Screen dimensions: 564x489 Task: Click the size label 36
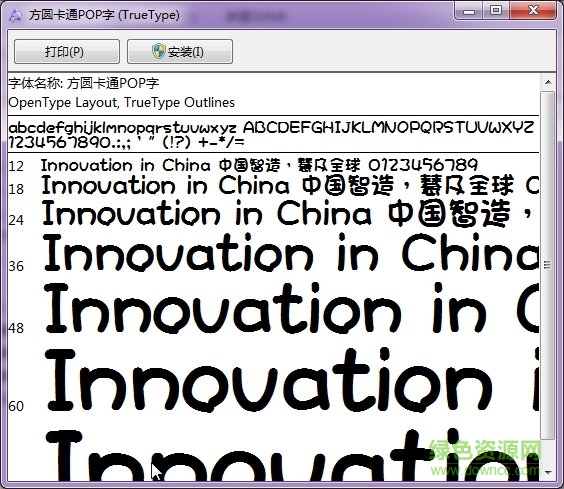(x=16, y=266)
